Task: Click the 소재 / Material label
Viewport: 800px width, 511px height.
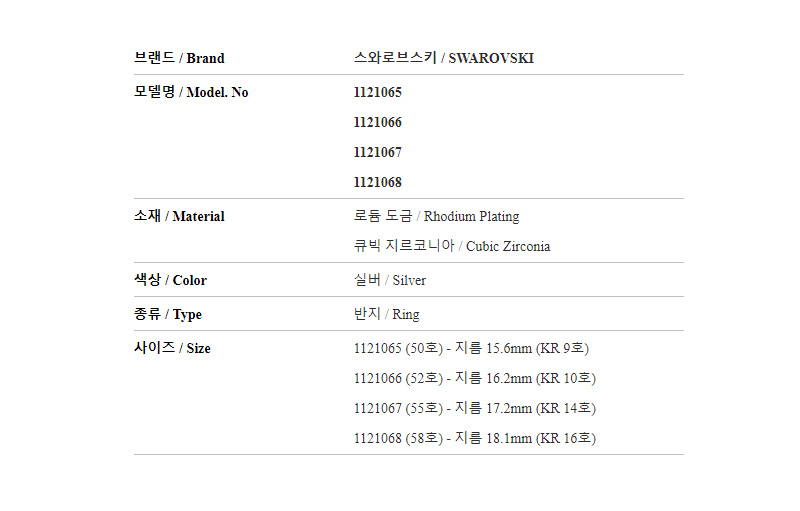Action: click(179, 216)
